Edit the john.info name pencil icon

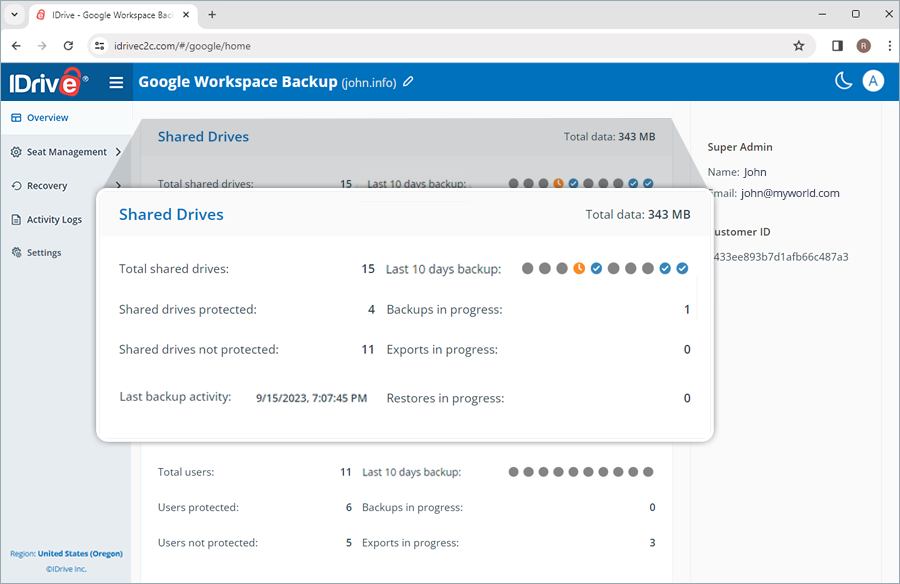point(408,82)
